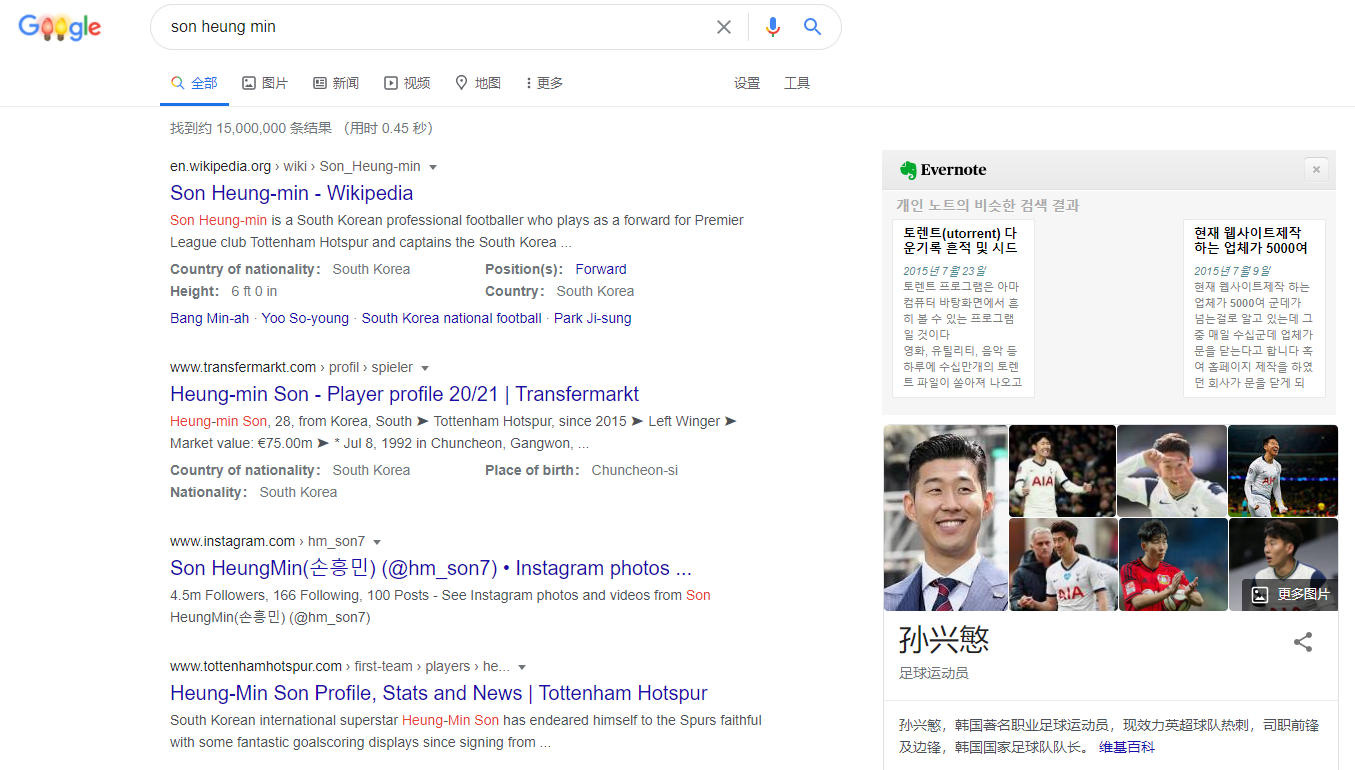Submit search with the magnifier icon
The image size is (1355, 770).
click(813, 27)
